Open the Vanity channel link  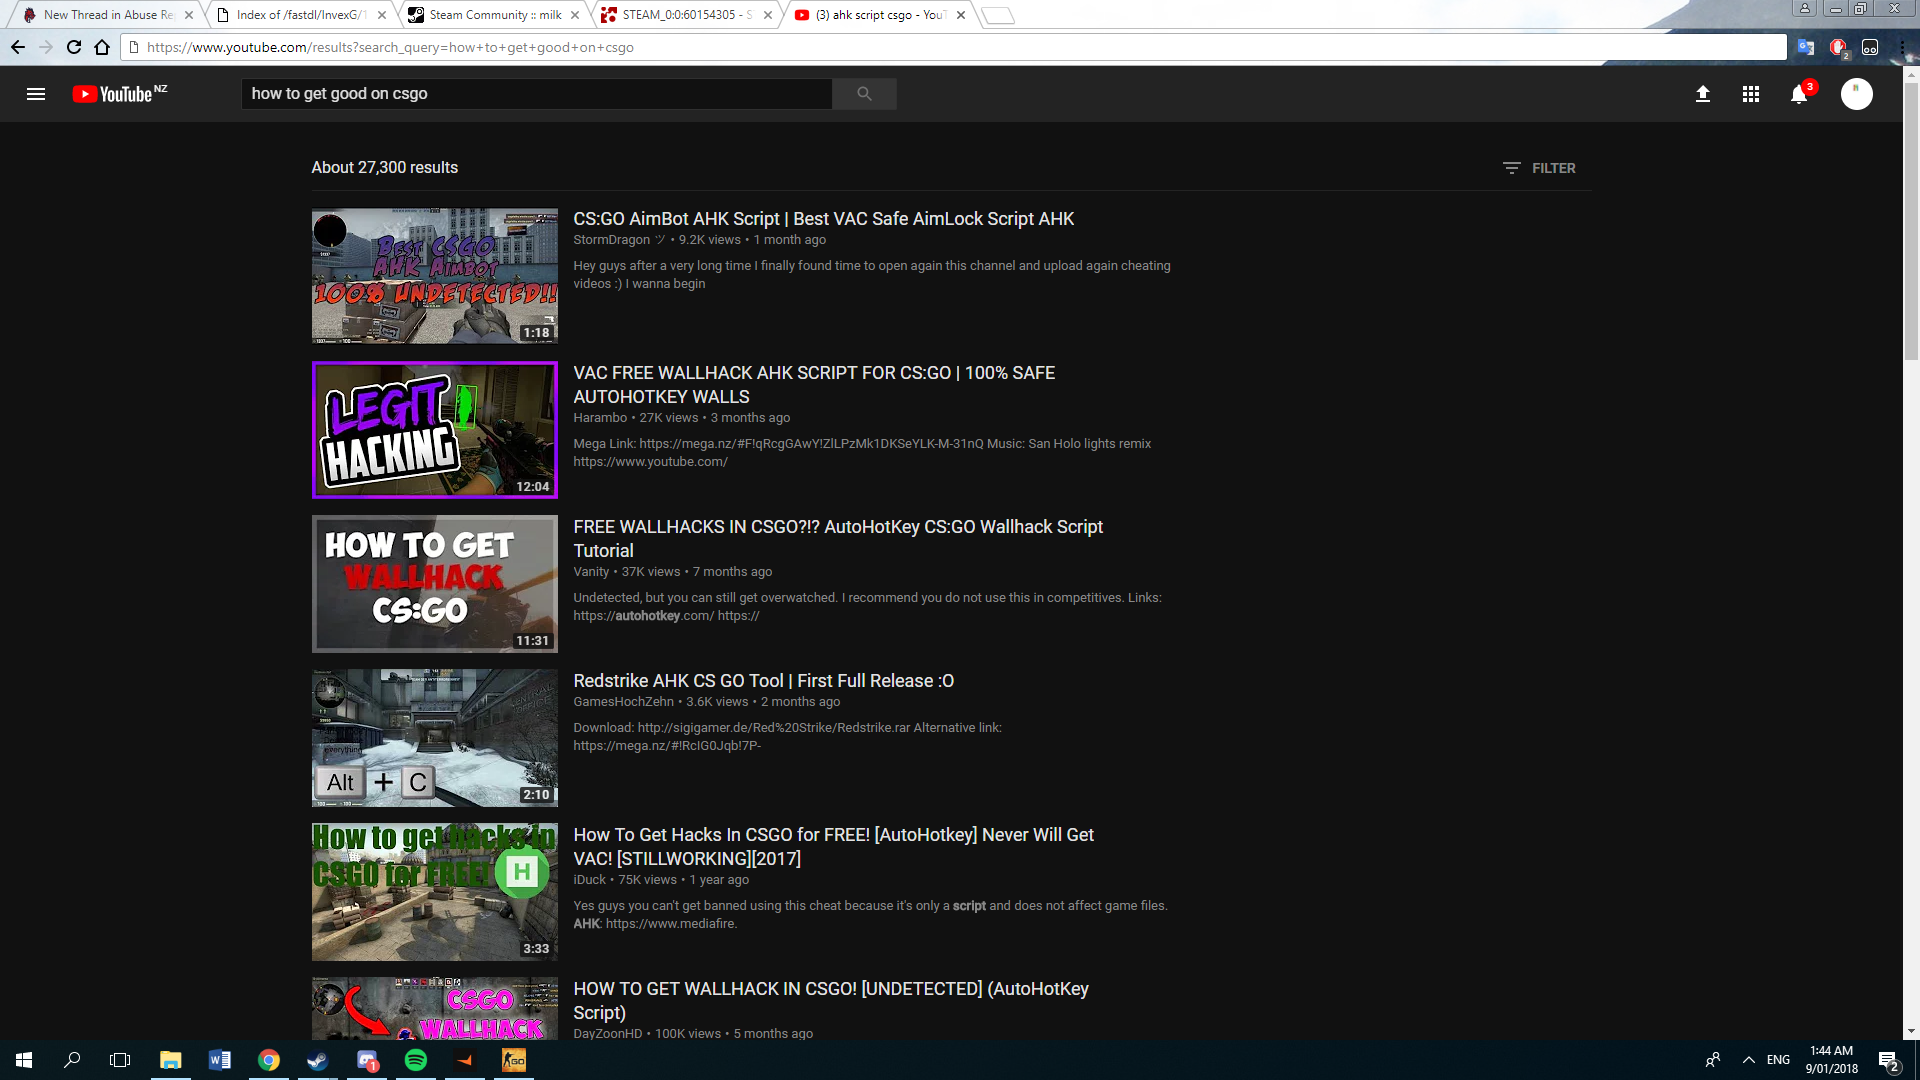tap(591, 572)
